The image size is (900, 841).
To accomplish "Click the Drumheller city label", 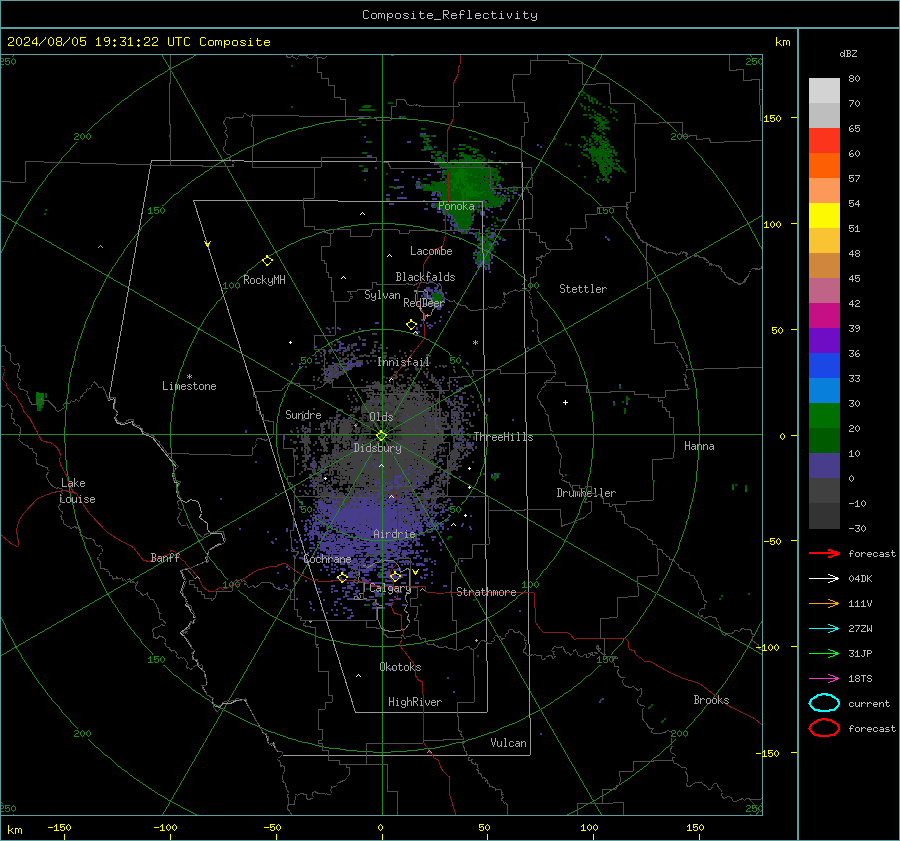I will pos(586,493).
